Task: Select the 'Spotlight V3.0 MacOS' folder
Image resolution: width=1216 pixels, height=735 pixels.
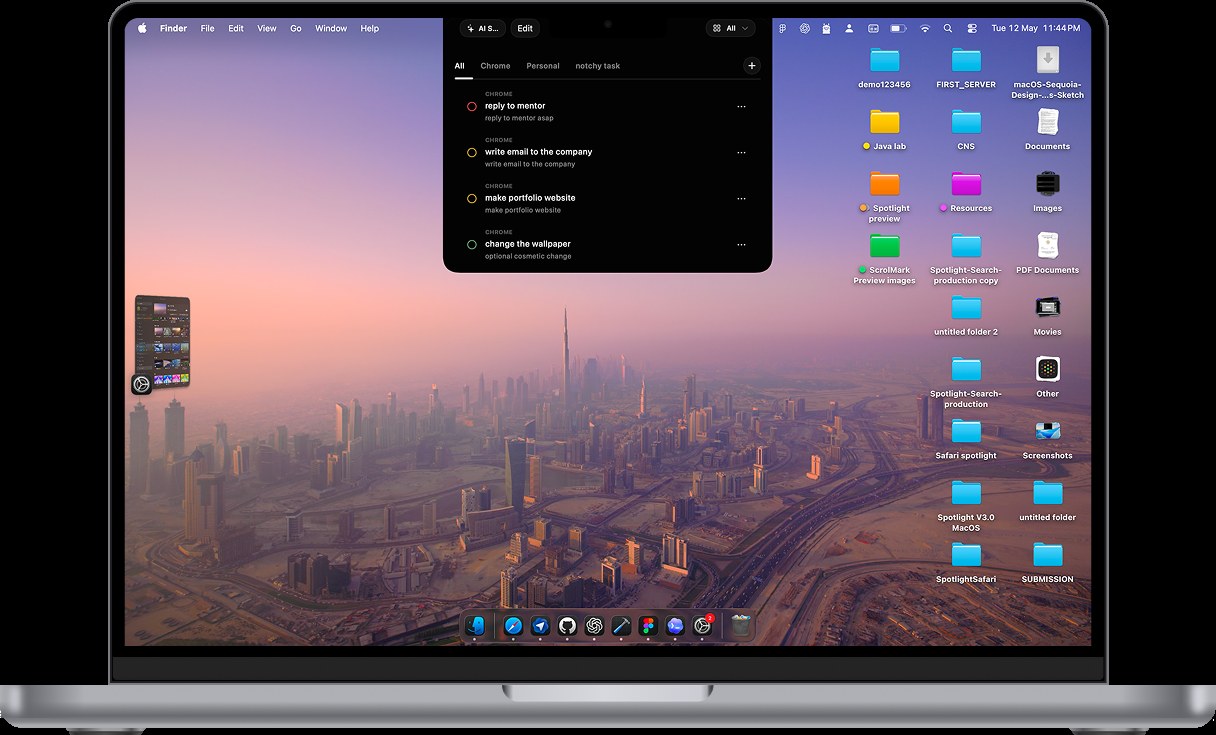Action: pos(966,506)
